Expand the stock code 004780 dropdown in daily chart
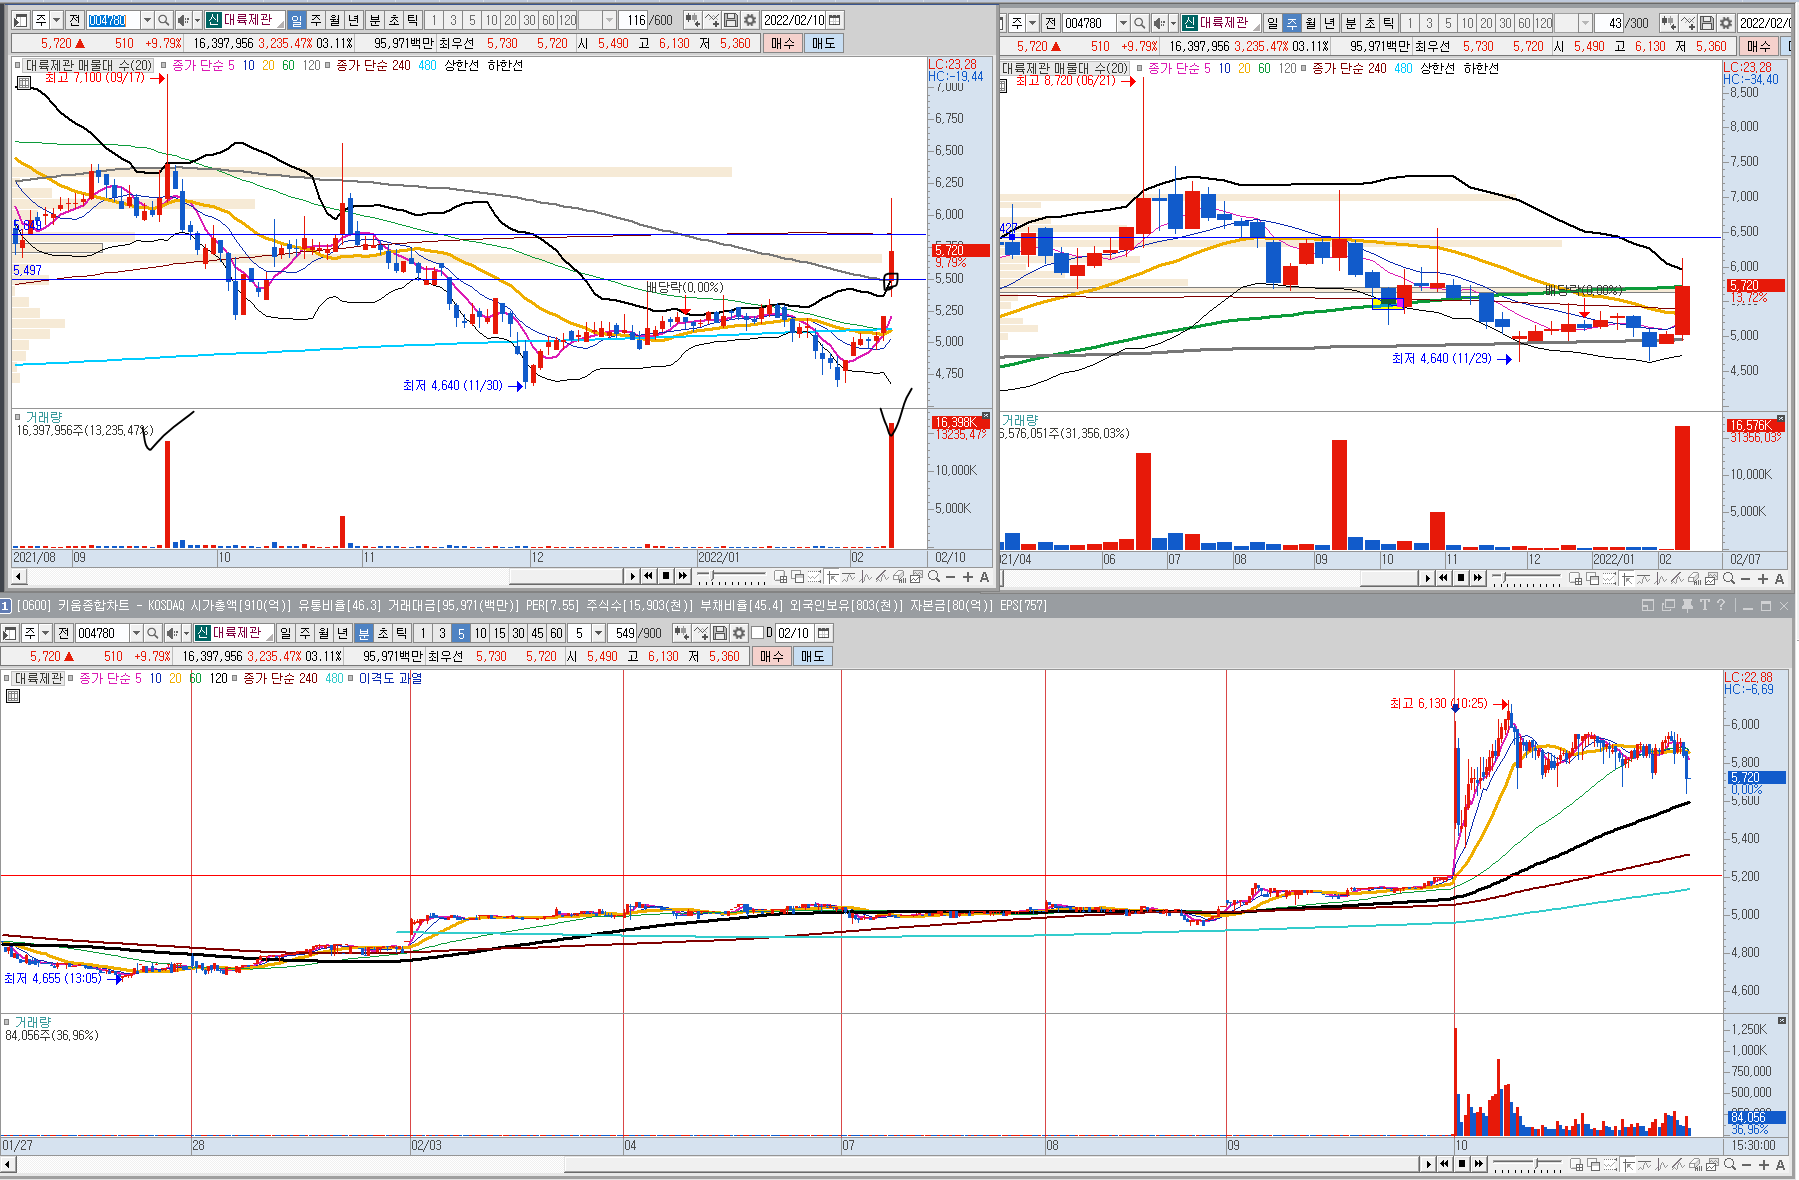The width and height of the screenshot is (1799, 1180). tap(147, 20)
